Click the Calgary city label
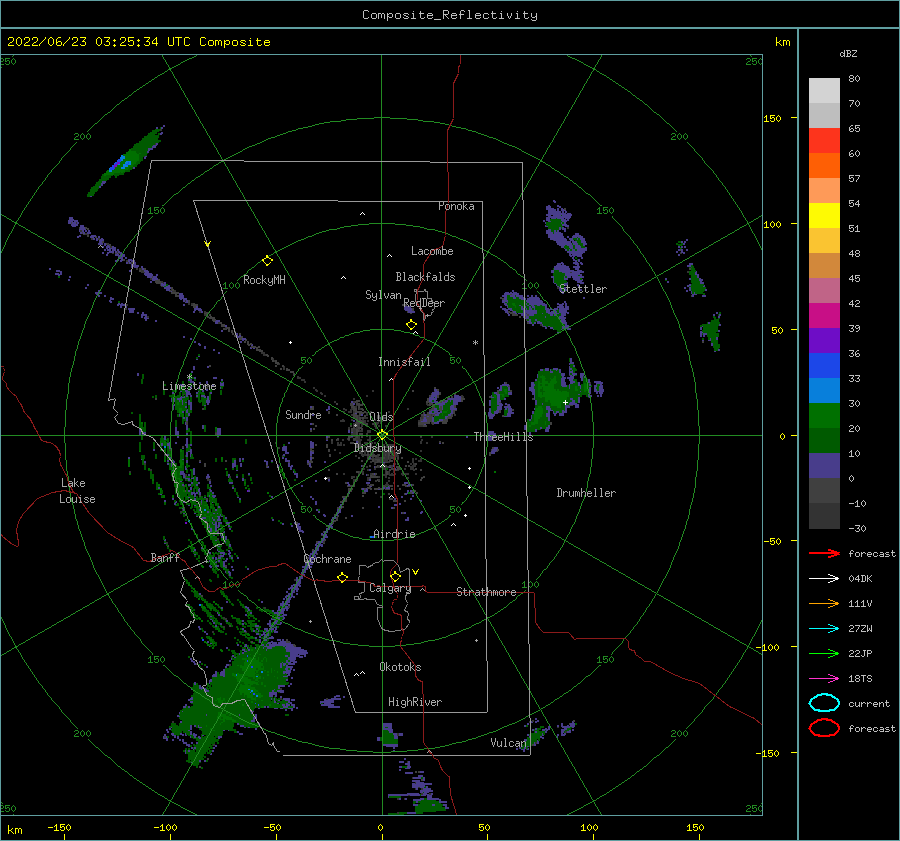The height and width of the screenshot is (841, 900). (x=390, y=588)
